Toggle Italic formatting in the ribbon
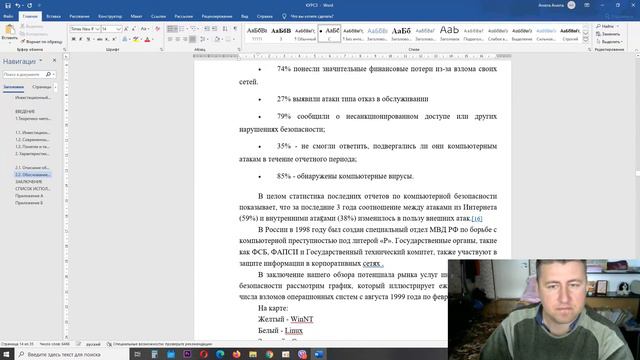This screenshot has width=640, height=360. click(80, 39)
